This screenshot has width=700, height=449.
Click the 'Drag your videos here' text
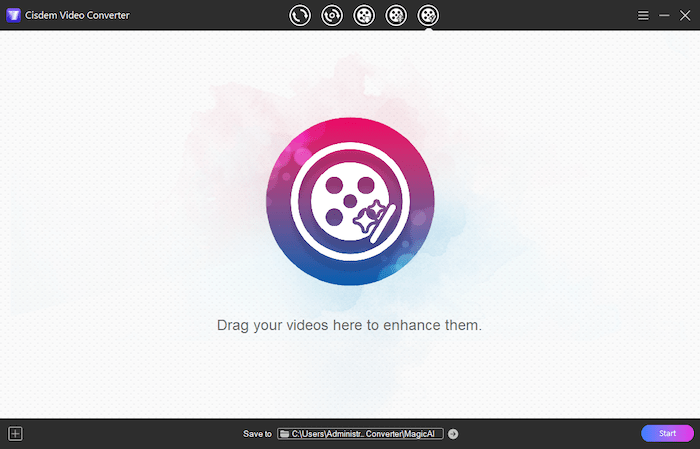[x=350, y=326]
